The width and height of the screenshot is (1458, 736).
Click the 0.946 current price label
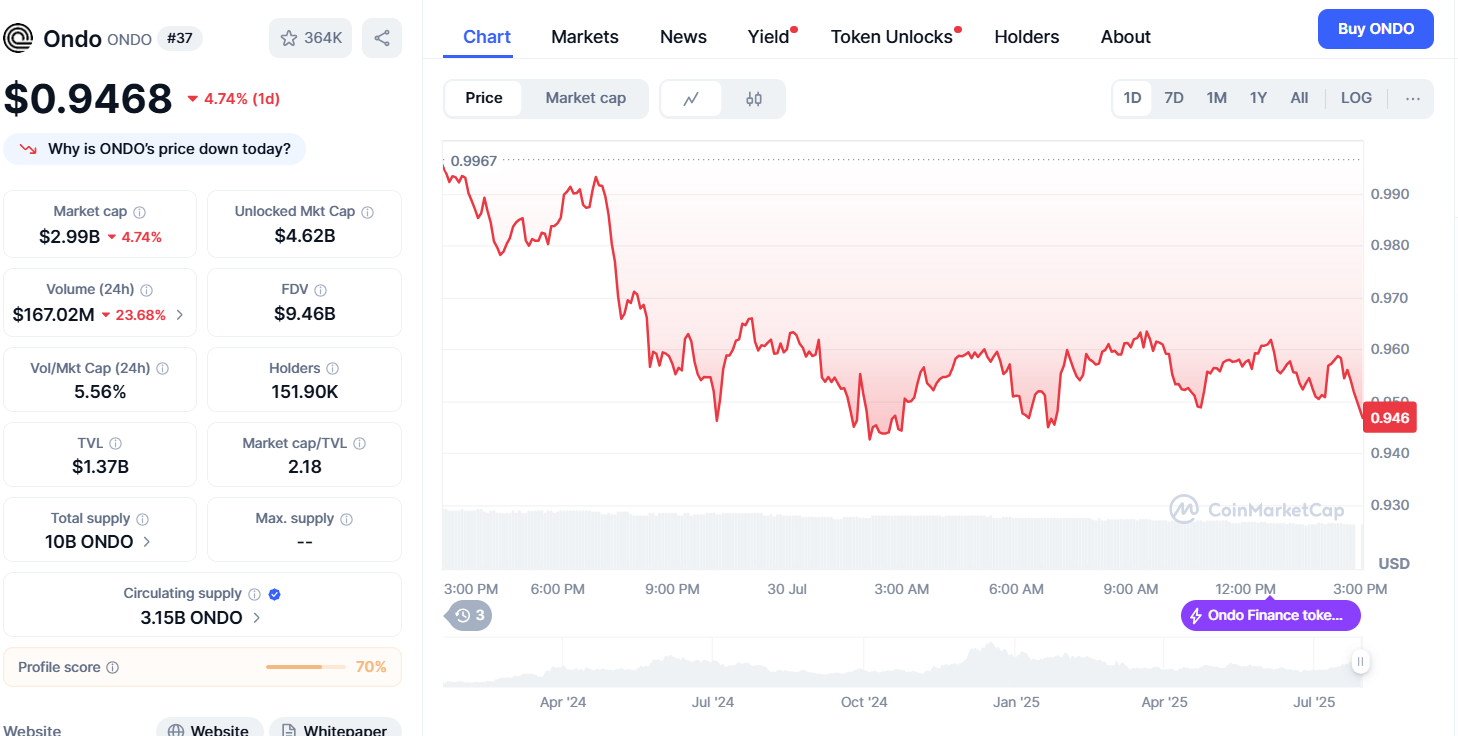pos(1390,418)
